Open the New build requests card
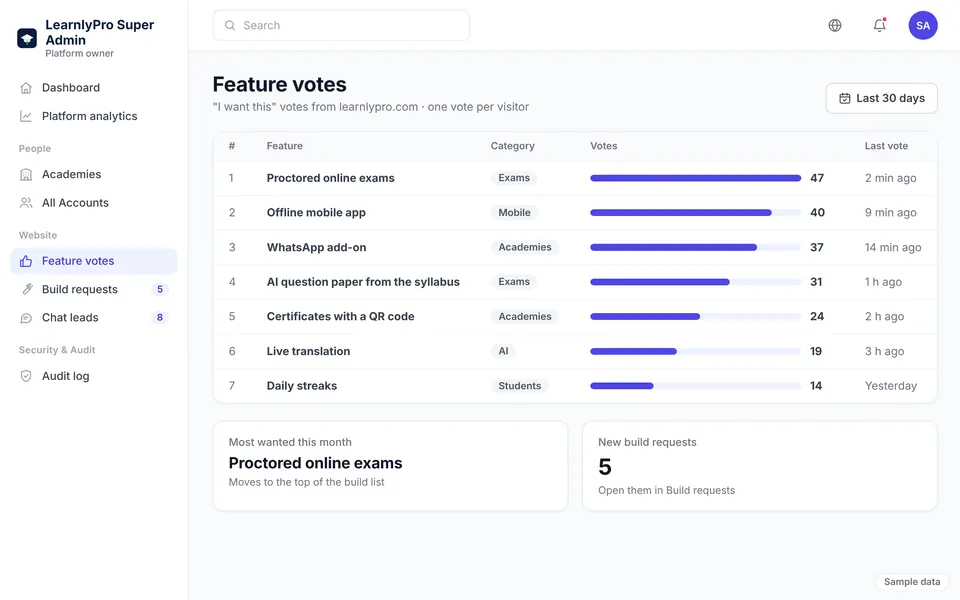 click(760, 466)
